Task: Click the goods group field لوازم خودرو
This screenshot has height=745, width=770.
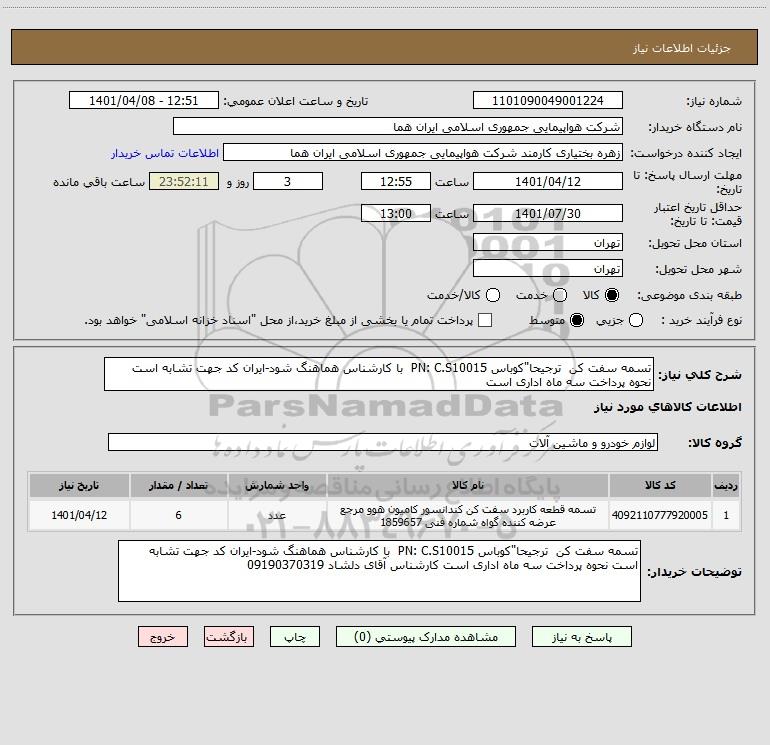Action: (x=383, y=442)
